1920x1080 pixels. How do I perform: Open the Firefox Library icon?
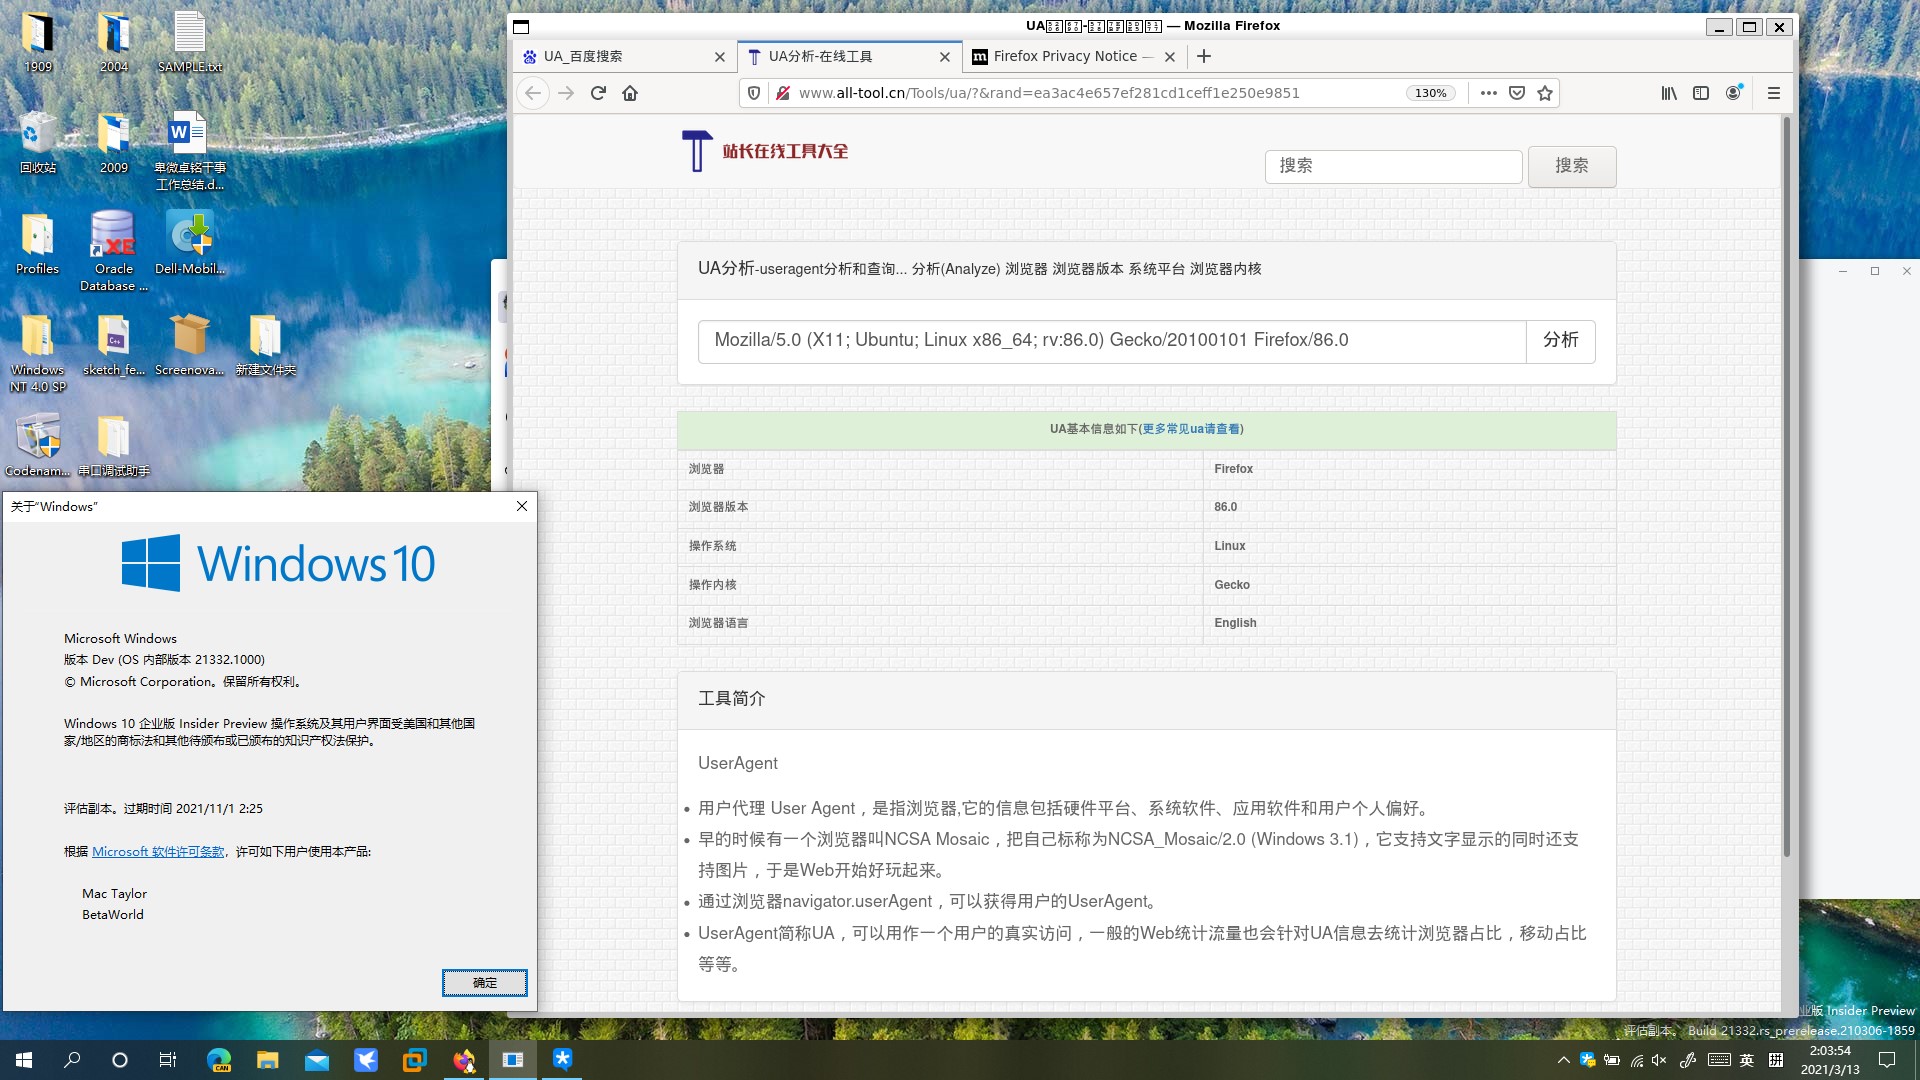1667,93
